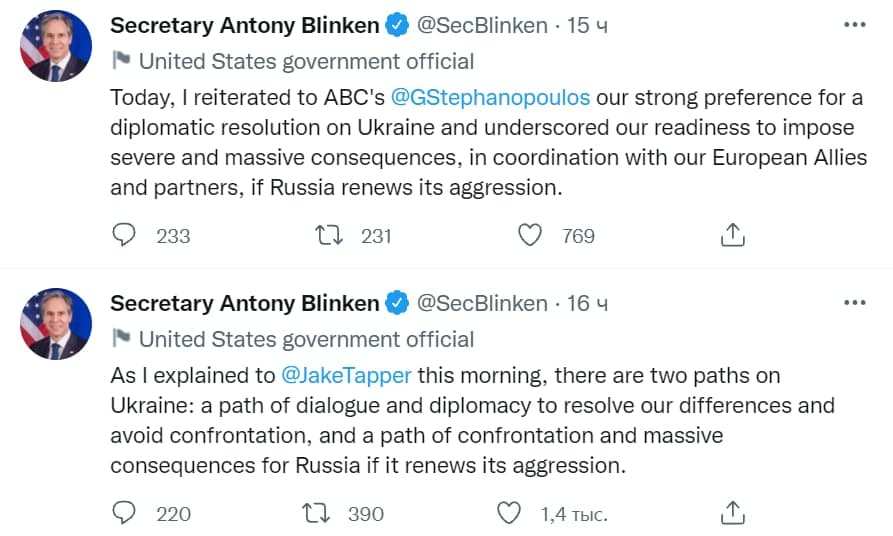
Task: Reply to the GStephanopoulos tweet
Action: tap(124, 235)
